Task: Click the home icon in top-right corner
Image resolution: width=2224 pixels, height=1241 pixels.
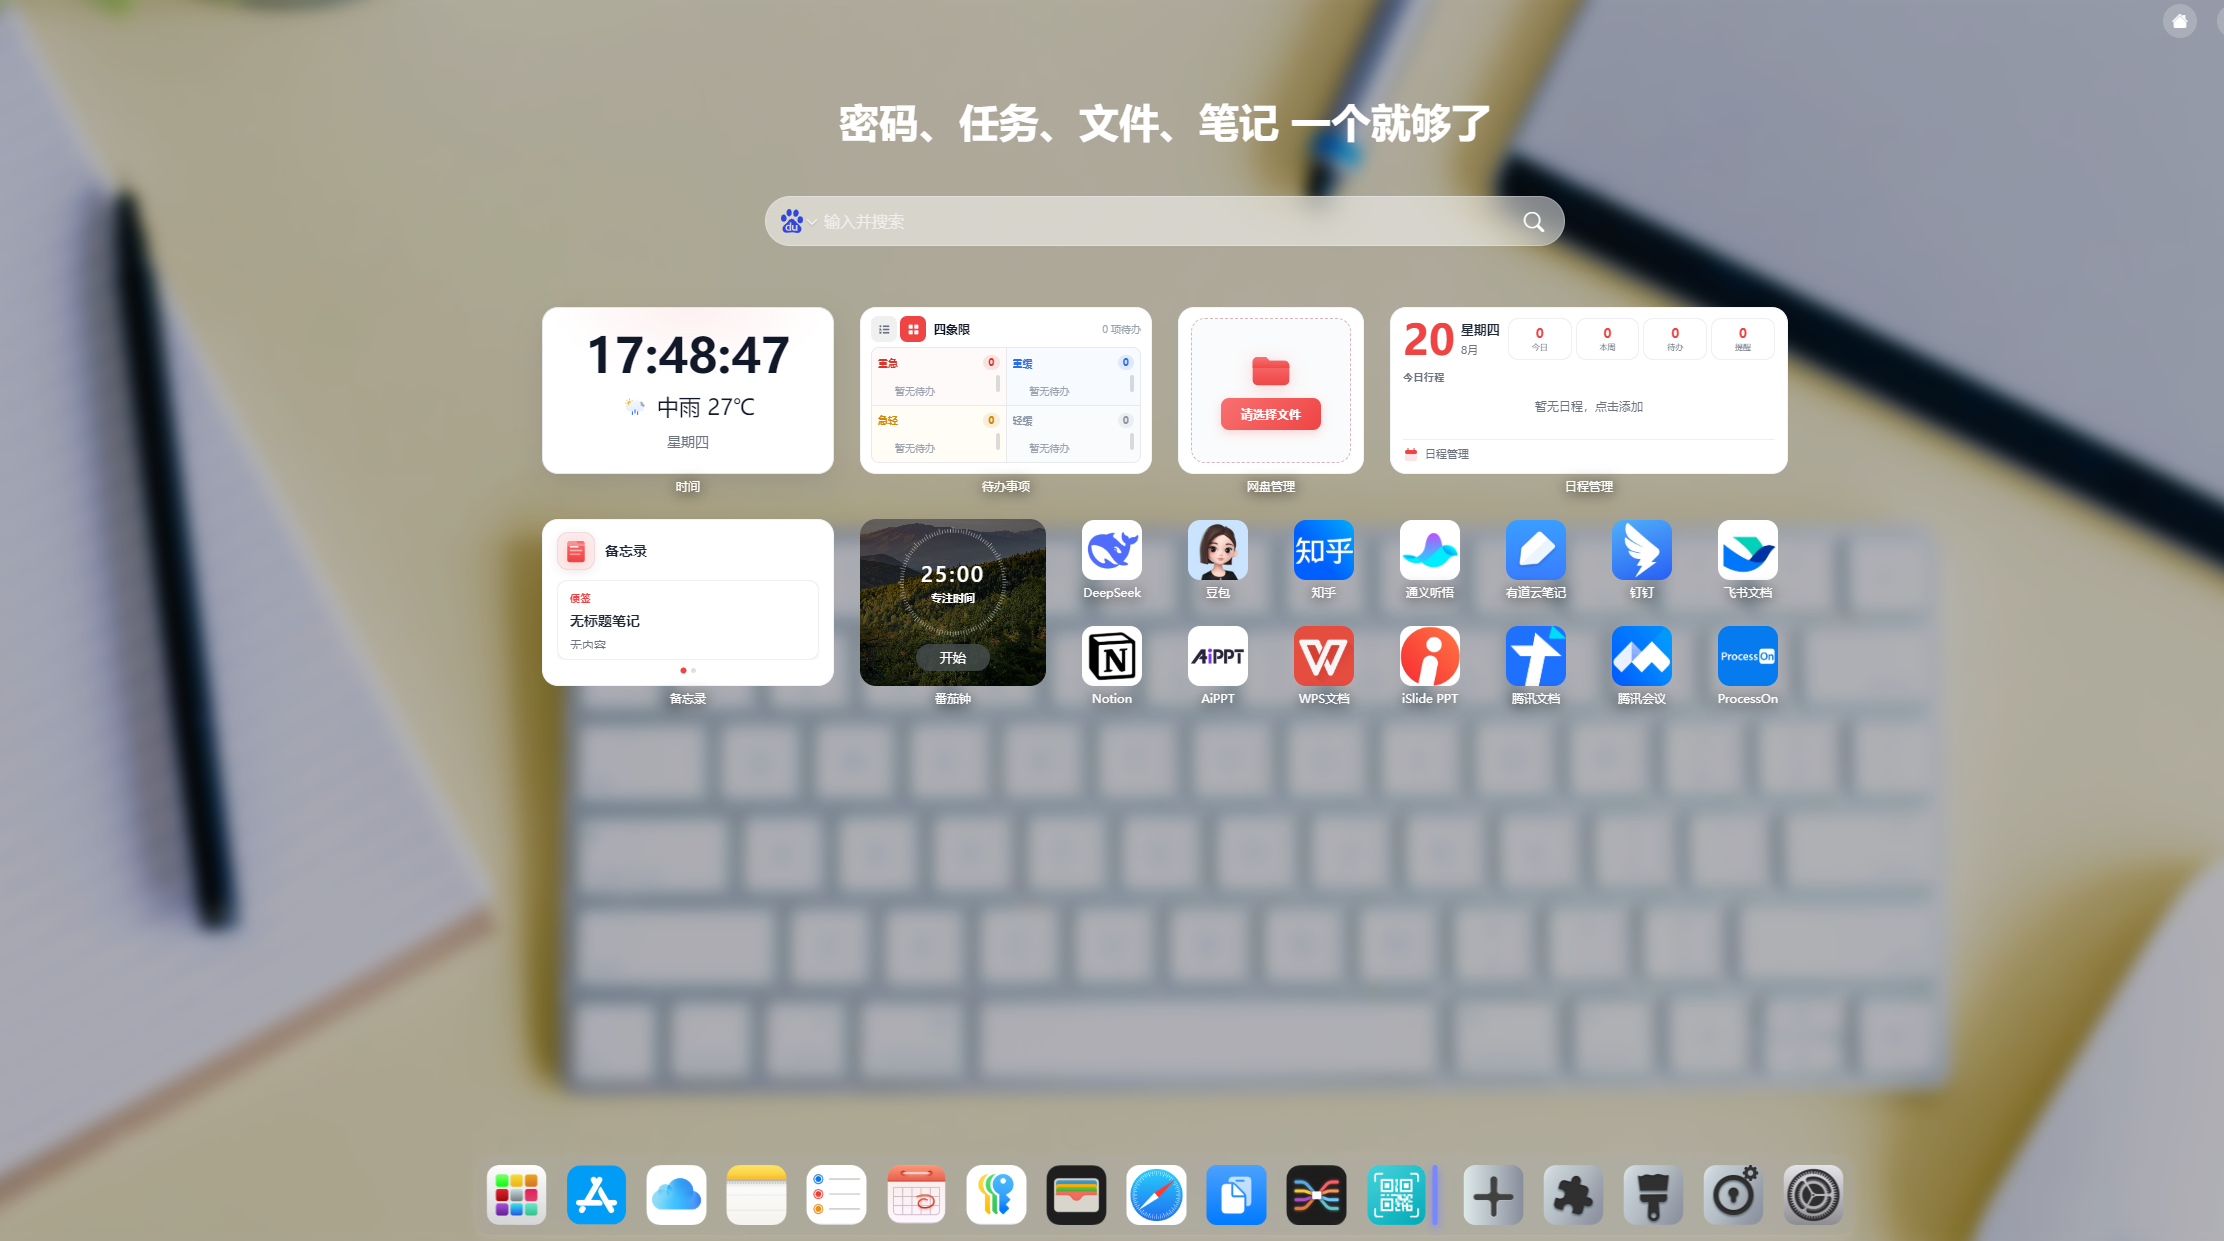Action: [2180, 21]
